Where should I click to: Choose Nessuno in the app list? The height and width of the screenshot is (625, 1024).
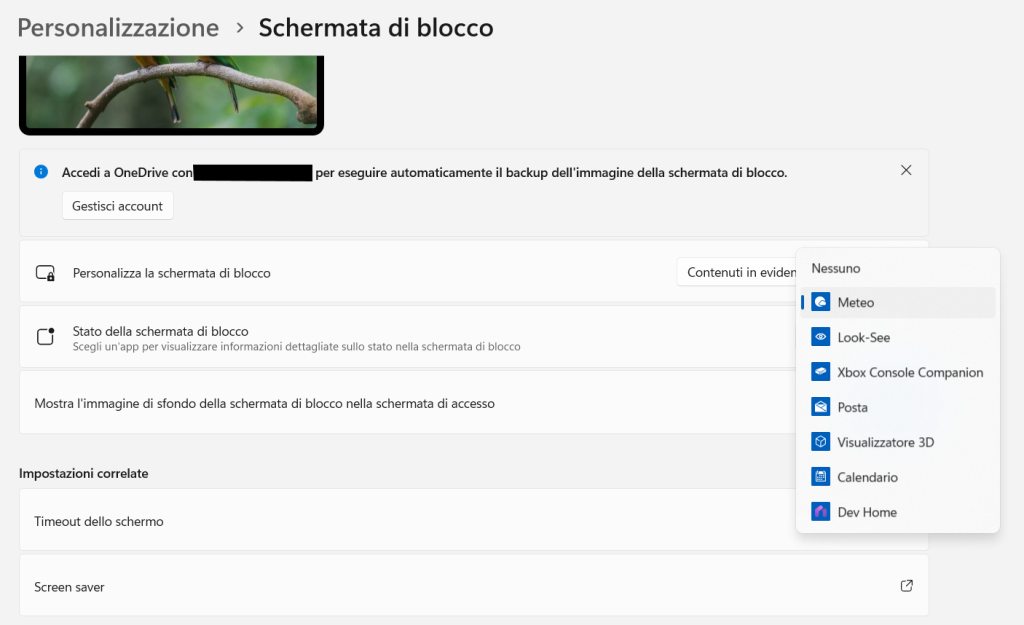pyautogui.click(x=836, y=268)
